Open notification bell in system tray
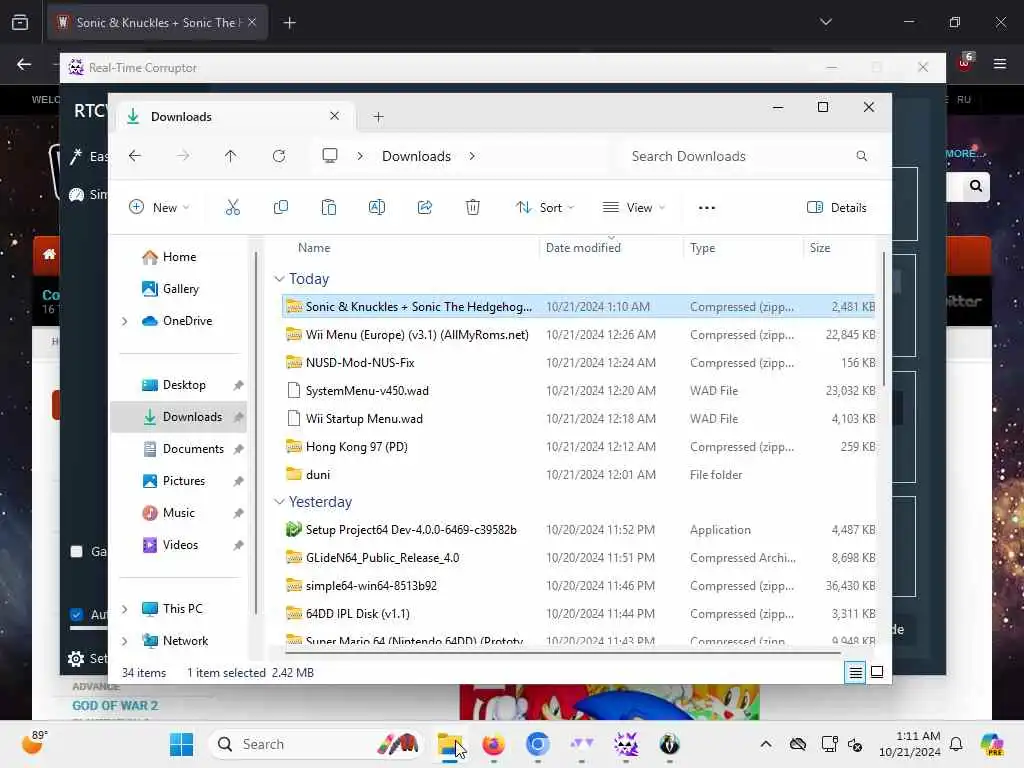Image resolution: width=1024 pixels, height=768 pixels. point(956,744)
